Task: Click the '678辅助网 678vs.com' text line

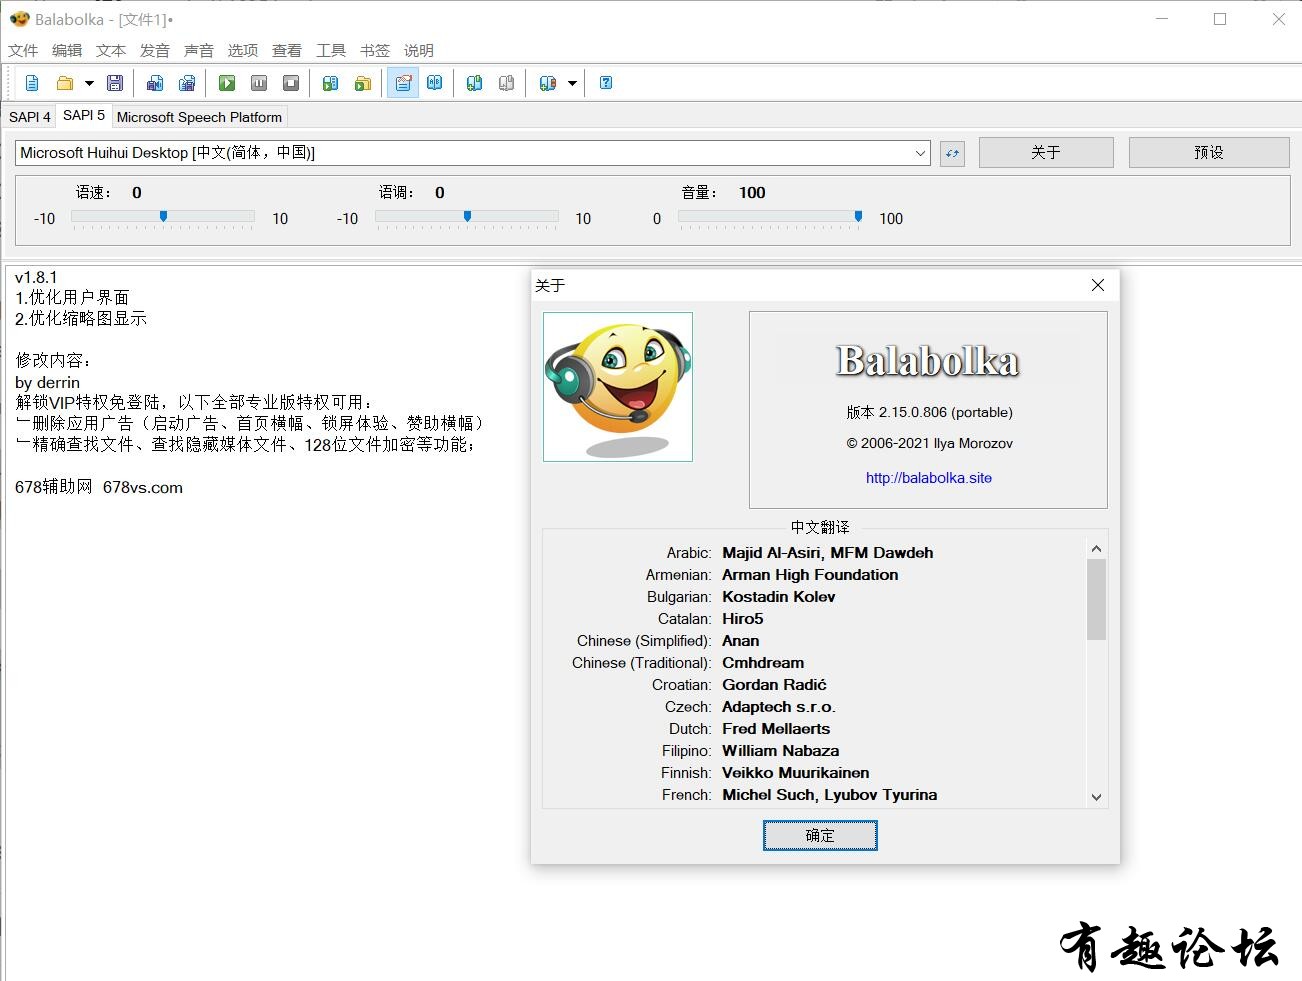Action: pyautogui.click(x=99, y=487)
